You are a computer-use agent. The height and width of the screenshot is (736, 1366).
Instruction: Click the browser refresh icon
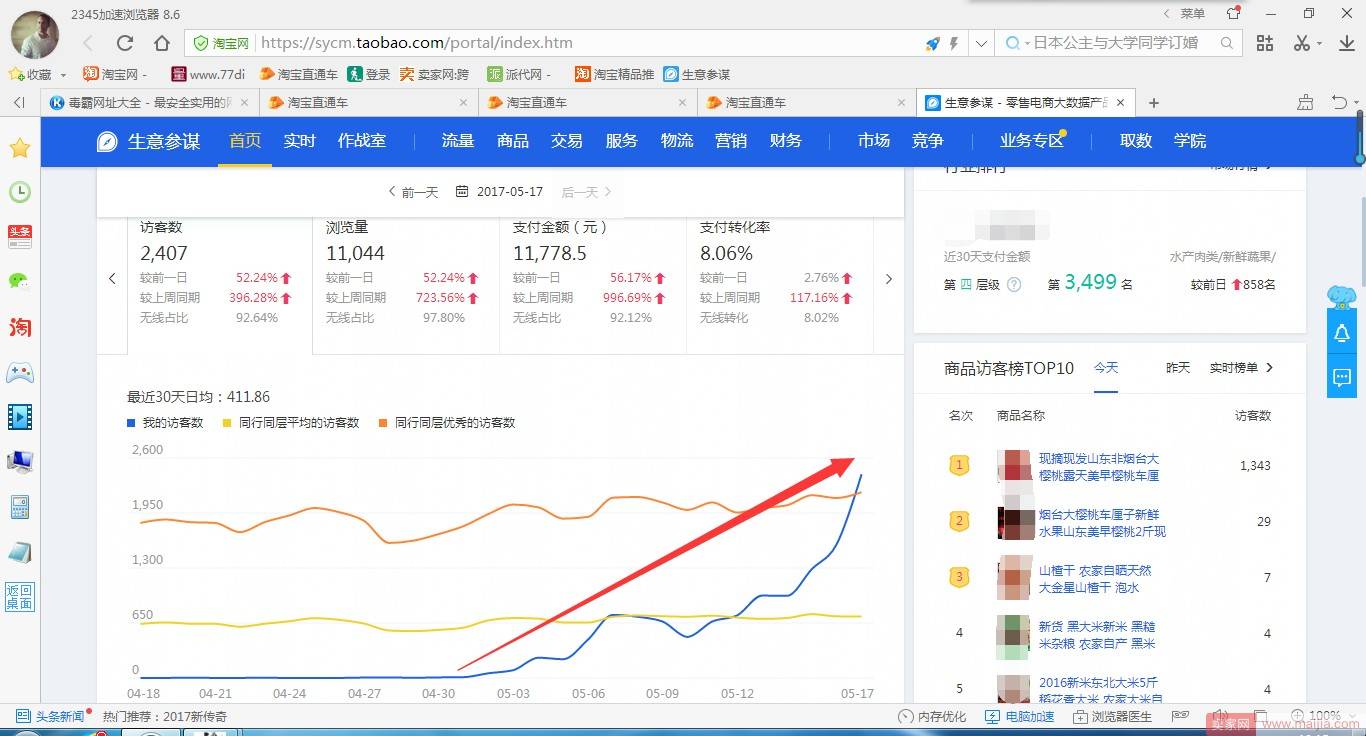click(x=125, y=43)
